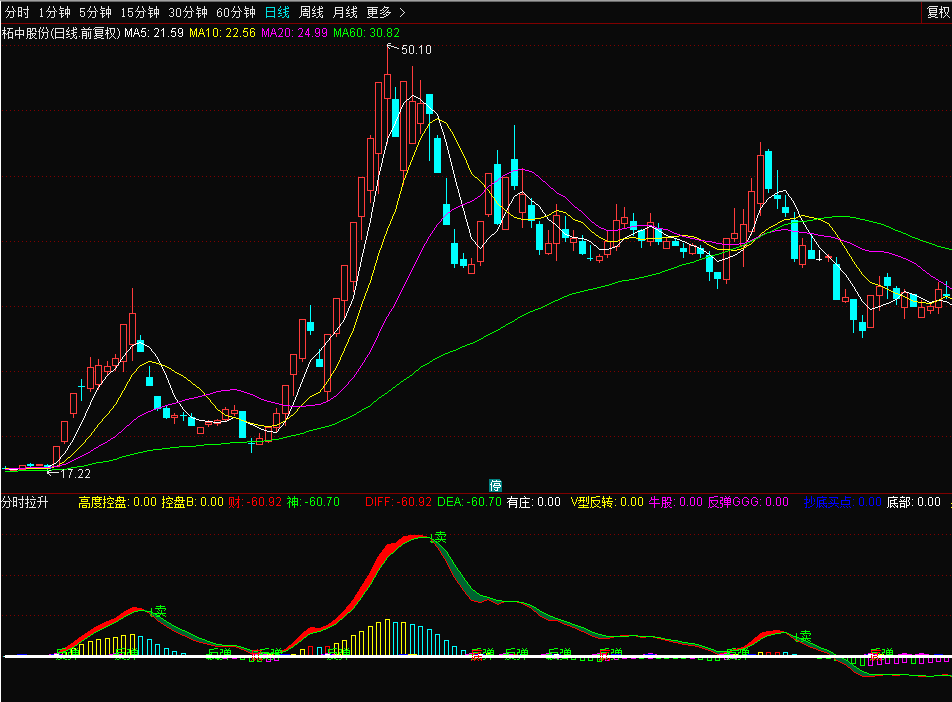This screenshot has width=952, height=702.
Task: Click the V型反转: 0.00 value
Action: (x=607, y=502)
